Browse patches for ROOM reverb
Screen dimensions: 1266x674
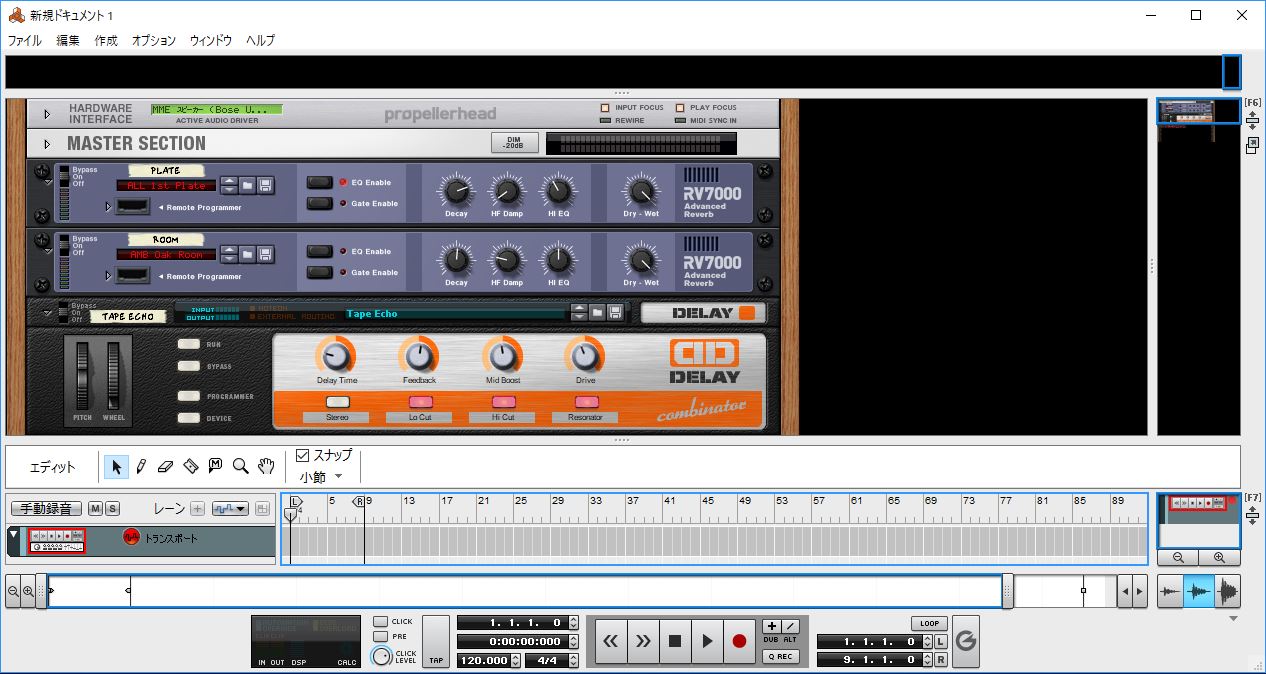click(x=247, y=254)
